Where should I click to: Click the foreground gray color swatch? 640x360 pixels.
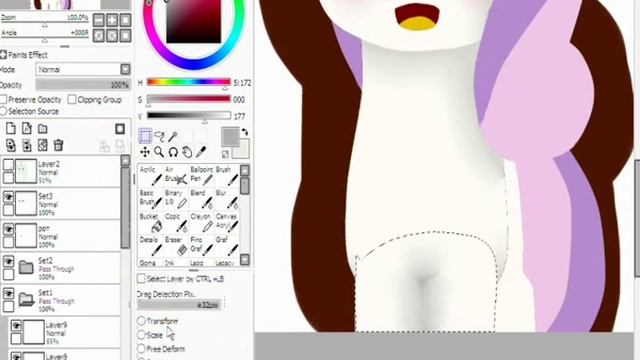pyautogui.click(x=230, y=137)
